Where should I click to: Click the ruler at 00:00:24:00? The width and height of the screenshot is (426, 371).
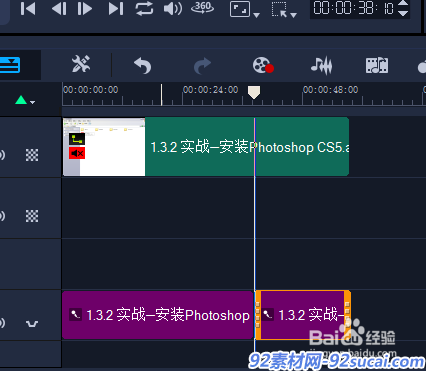(x=210, y=90)
